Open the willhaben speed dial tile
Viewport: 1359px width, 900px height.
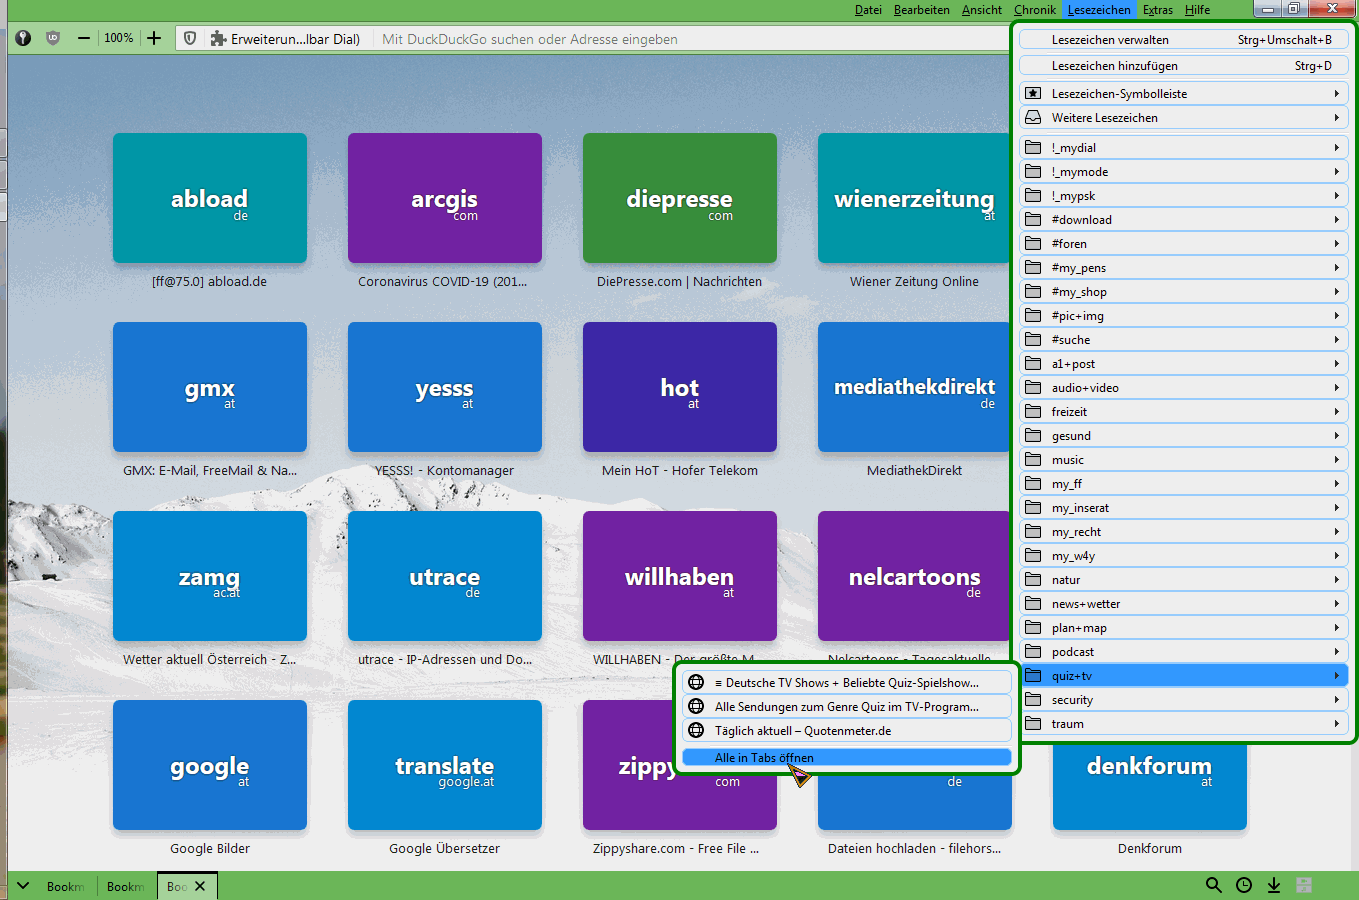(679, 576)
